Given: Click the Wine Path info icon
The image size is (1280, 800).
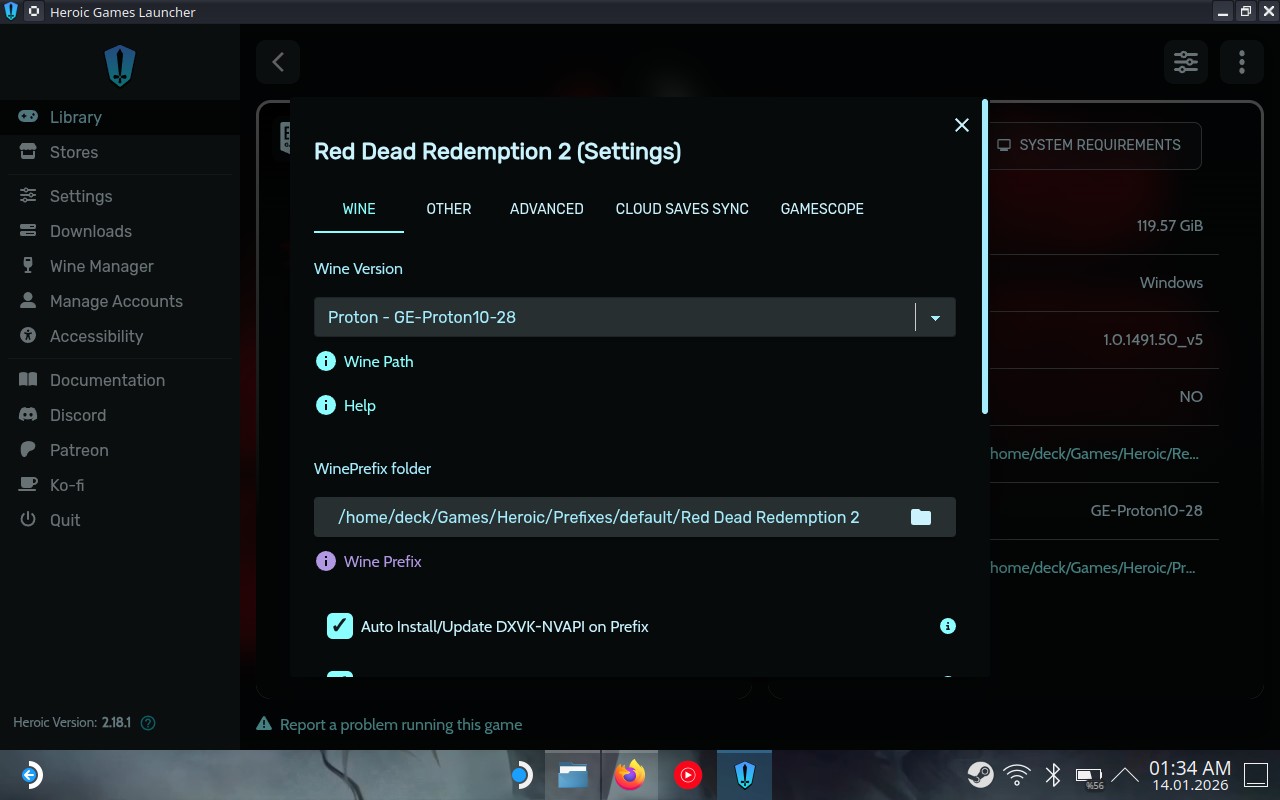Looking at the screenshot, I should coord(325,361).
